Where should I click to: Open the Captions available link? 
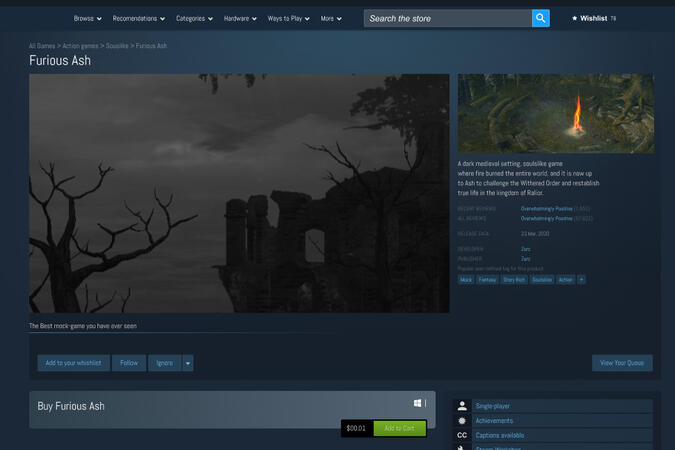500,435
